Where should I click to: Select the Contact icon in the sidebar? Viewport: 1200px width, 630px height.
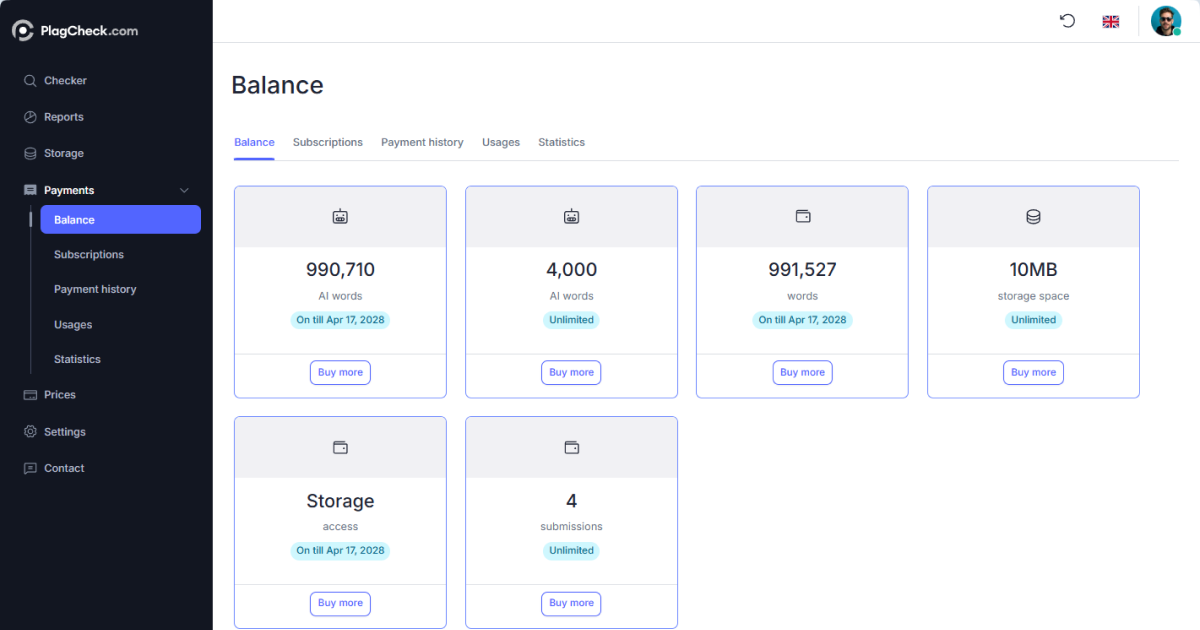(30, 468)
